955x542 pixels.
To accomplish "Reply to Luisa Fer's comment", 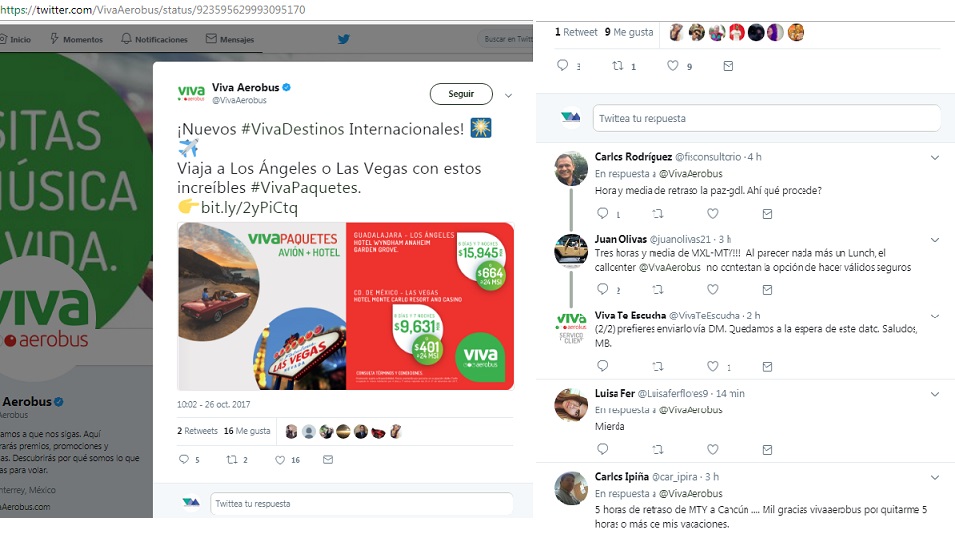I will (x=602, y=449).
